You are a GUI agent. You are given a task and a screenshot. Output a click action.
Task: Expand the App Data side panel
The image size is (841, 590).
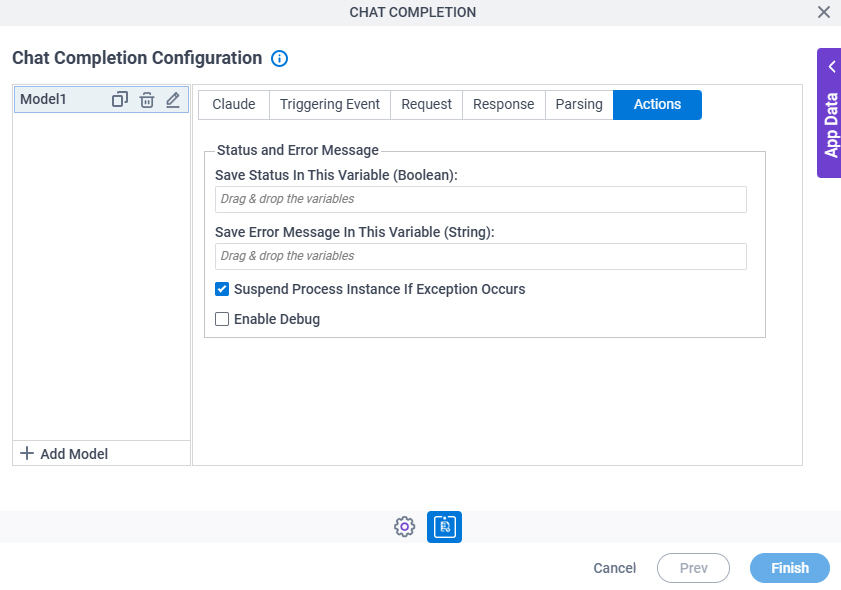pos(830,113)
